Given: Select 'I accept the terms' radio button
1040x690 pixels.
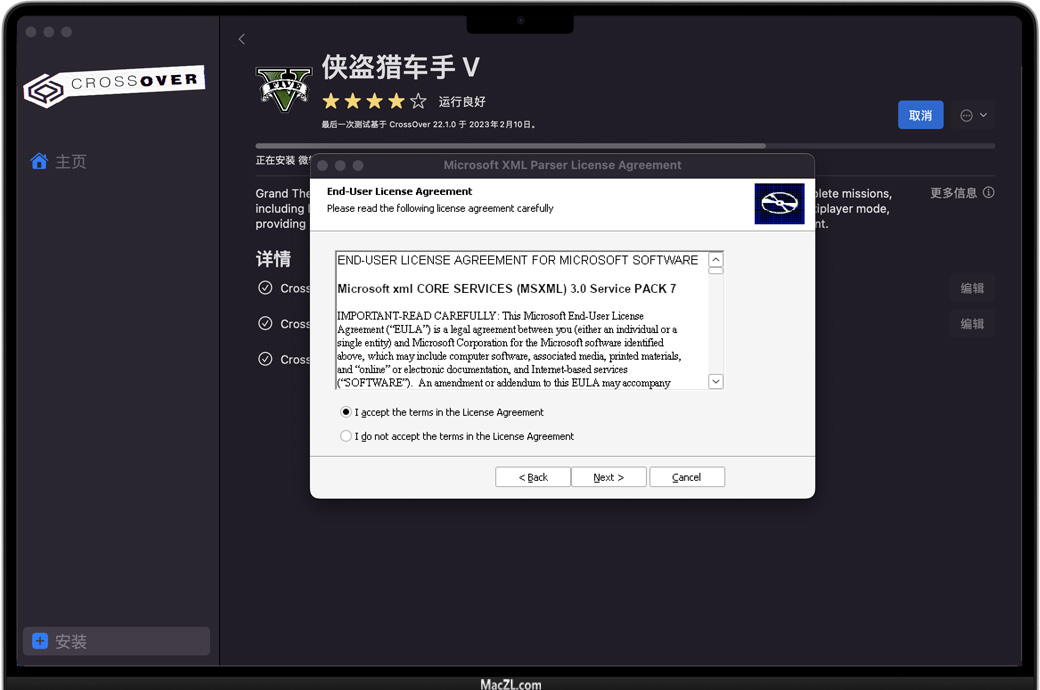Looking at the screenshot, I should [x=346, y=412].
